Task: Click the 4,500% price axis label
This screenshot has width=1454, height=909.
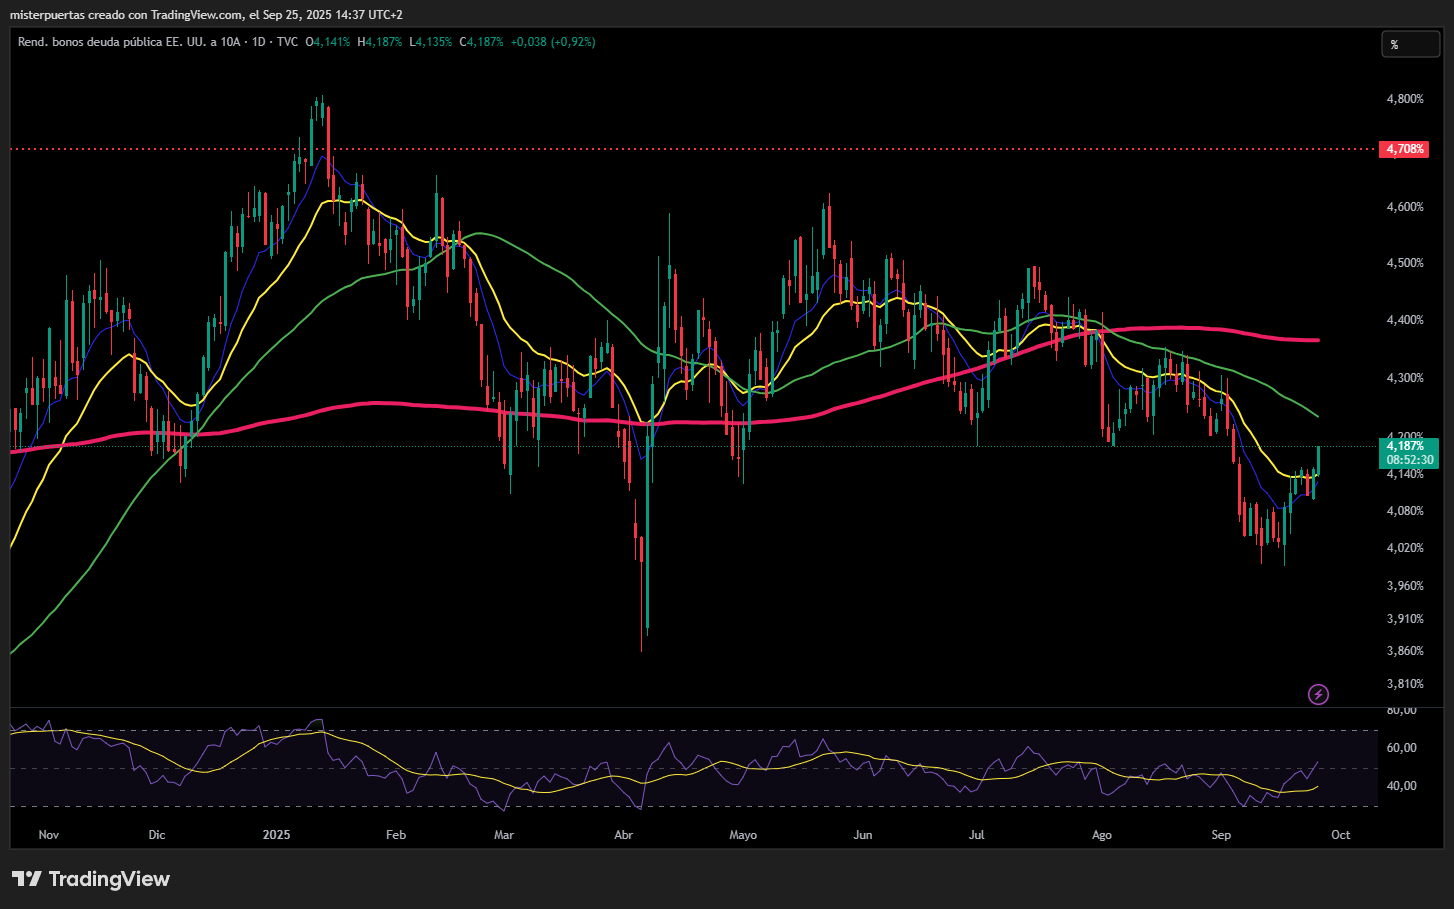Action: coord(1405,263)
